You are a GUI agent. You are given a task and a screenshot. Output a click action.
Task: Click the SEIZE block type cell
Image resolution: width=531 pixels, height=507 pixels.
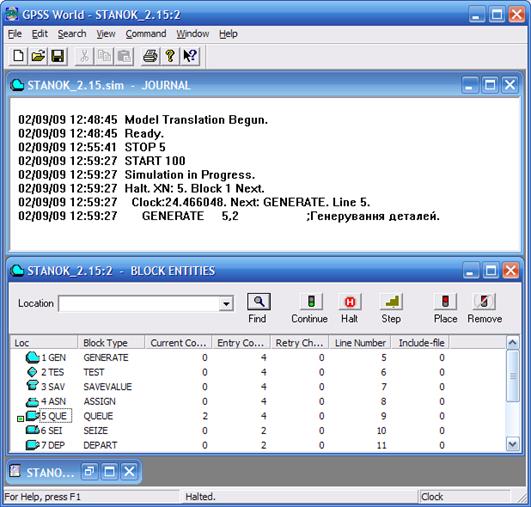[95, 430]
